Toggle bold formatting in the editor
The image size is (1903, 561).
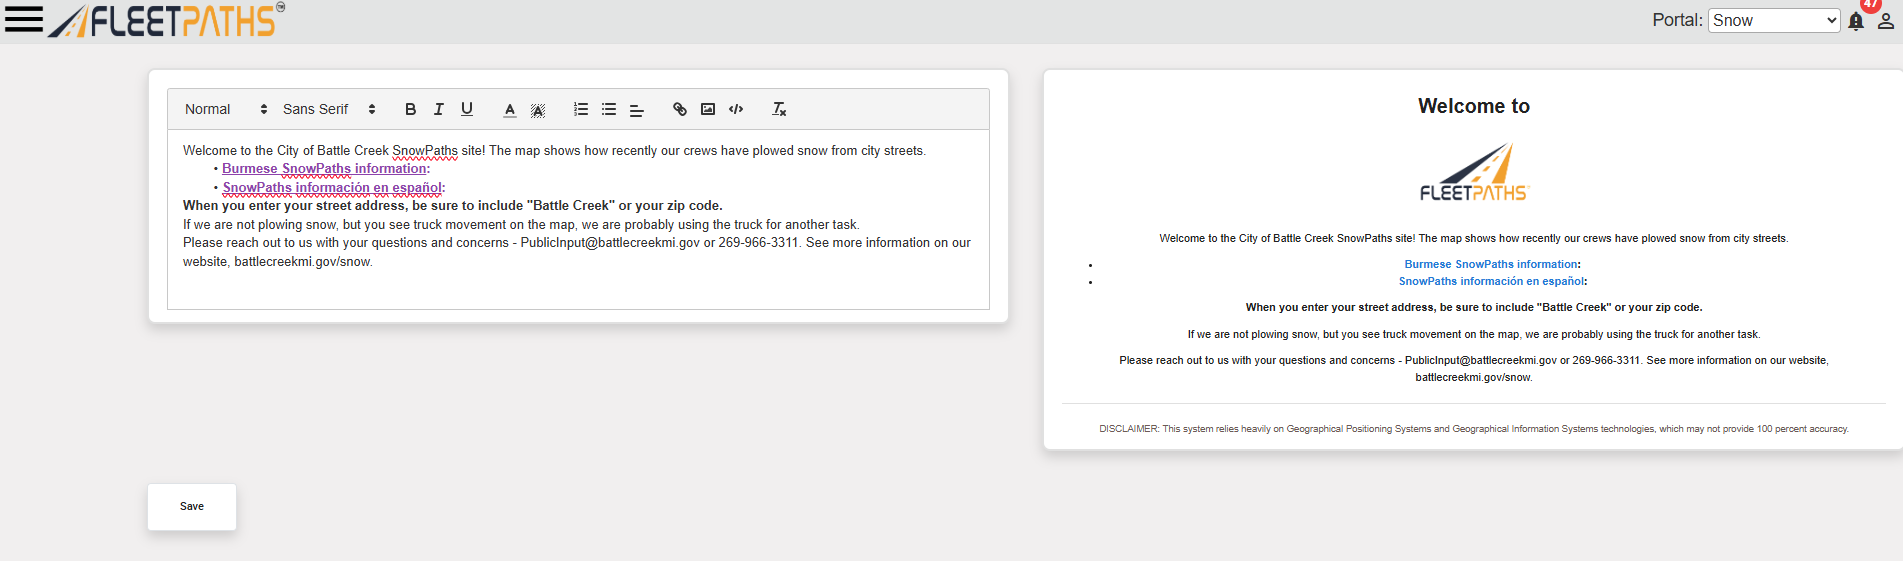click(x=410, y=109)
